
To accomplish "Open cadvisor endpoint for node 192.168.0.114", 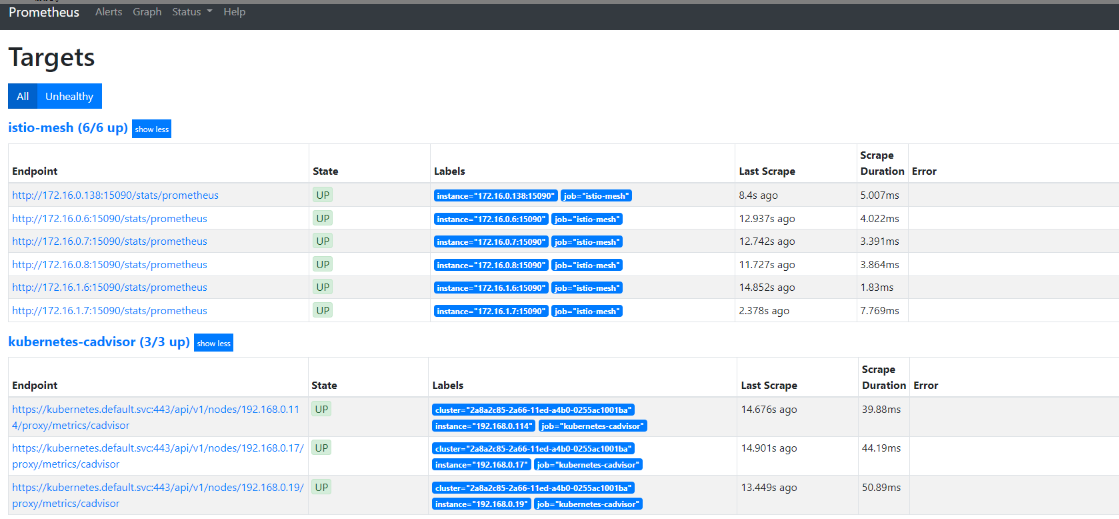I will click(158, 418).
